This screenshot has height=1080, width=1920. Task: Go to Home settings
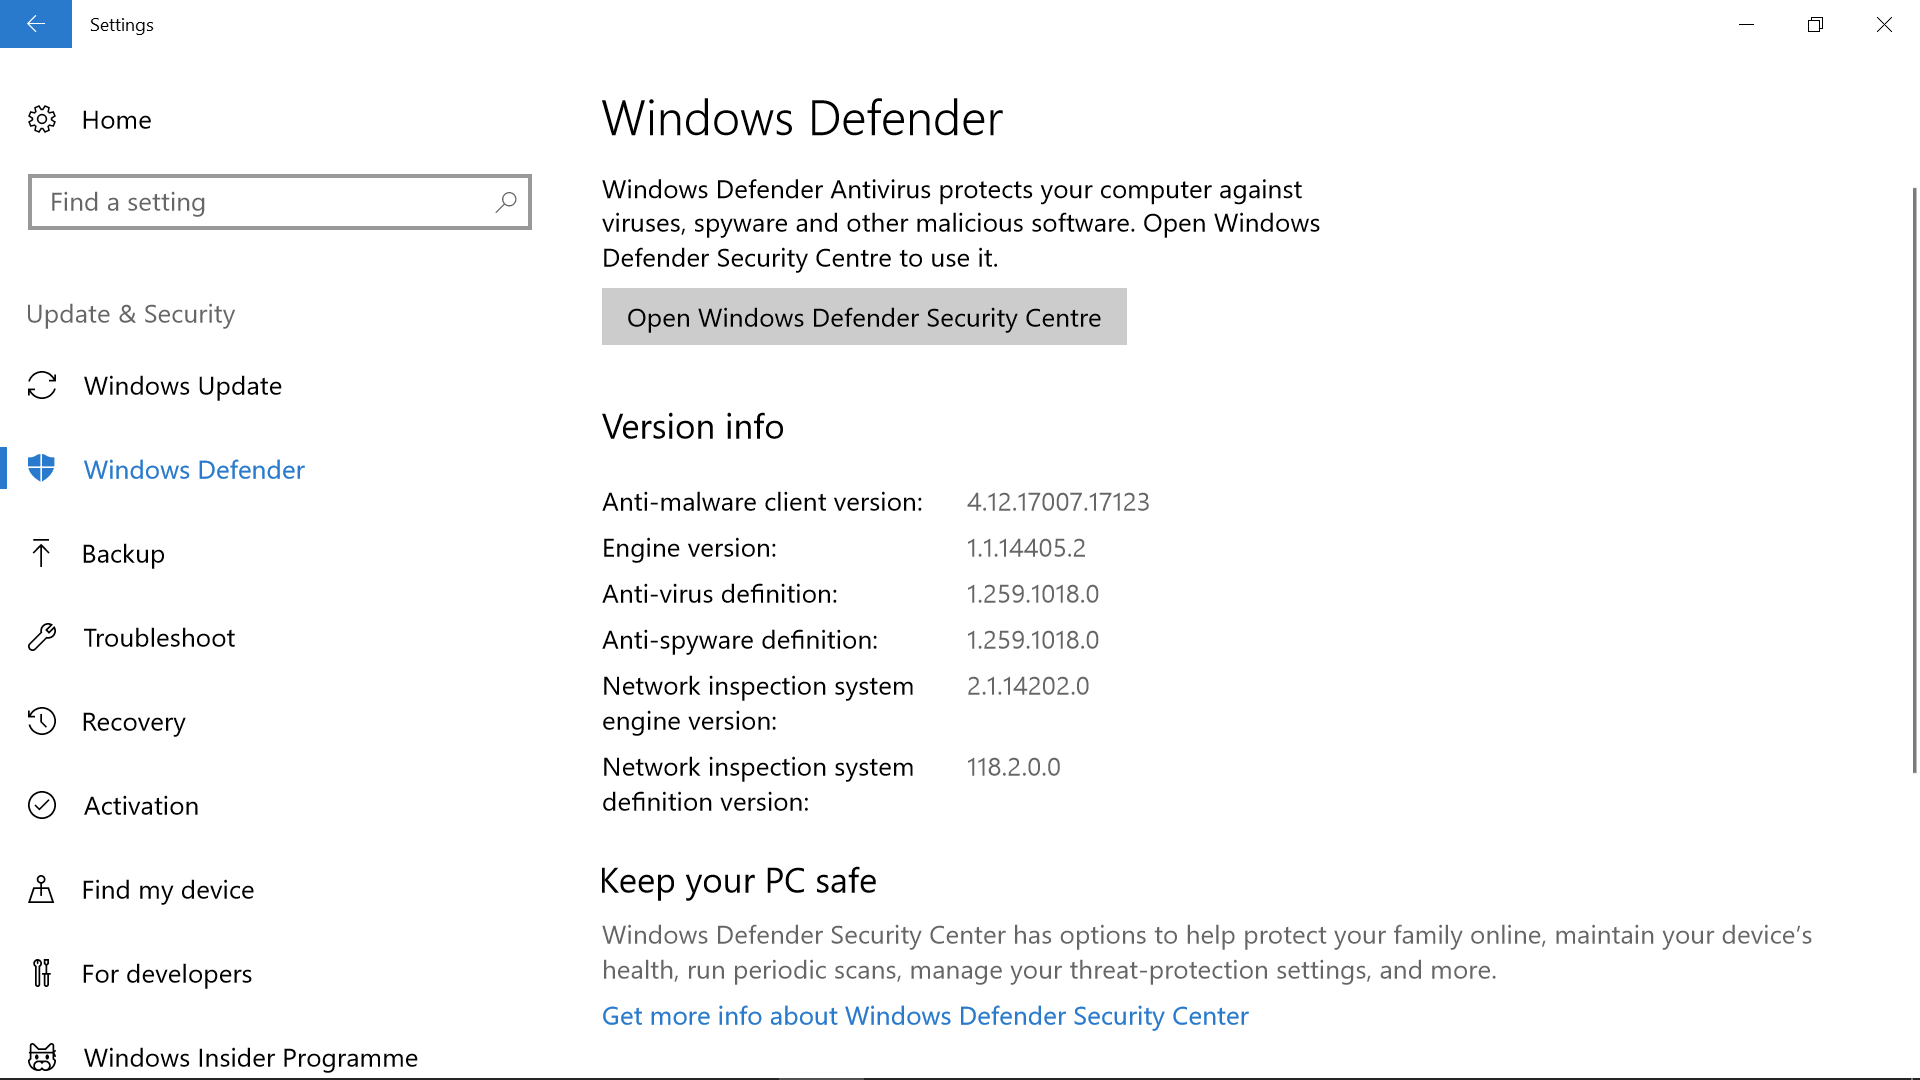pos(116,120)
